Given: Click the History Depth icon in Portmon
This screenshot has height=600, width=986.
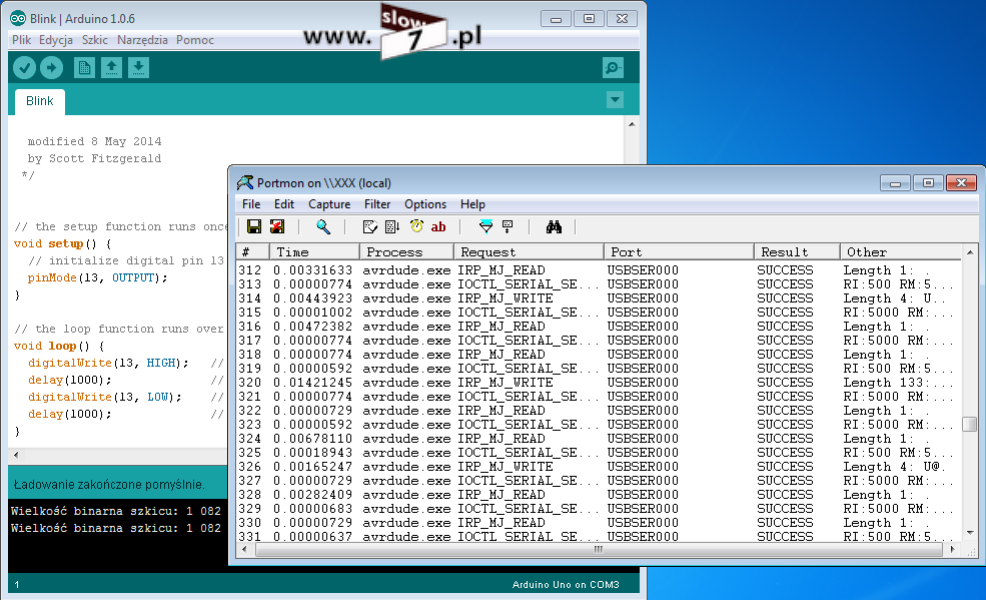Looking at the screenshot, I should tap(507, 226).
